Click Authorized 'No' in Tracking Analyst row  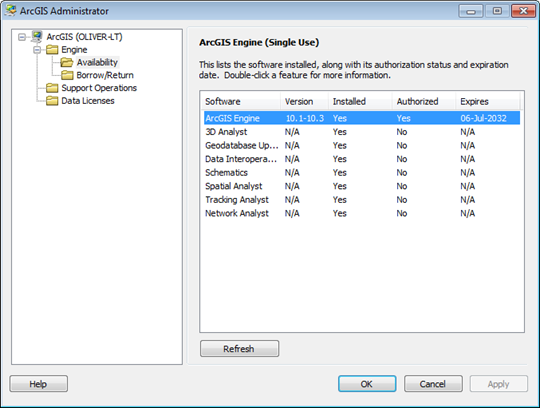[402, 200]
